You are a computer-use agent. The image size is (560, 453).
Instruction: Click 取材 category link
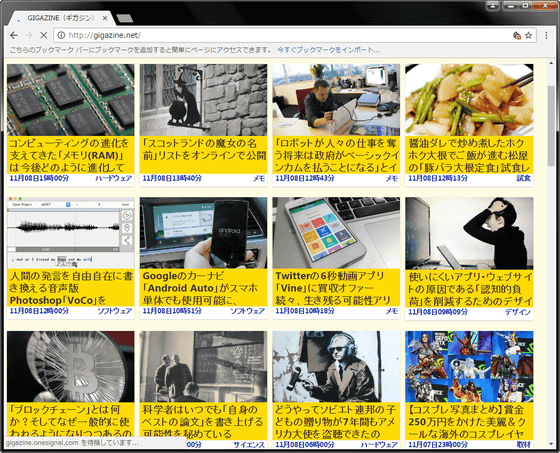point(524,445)
